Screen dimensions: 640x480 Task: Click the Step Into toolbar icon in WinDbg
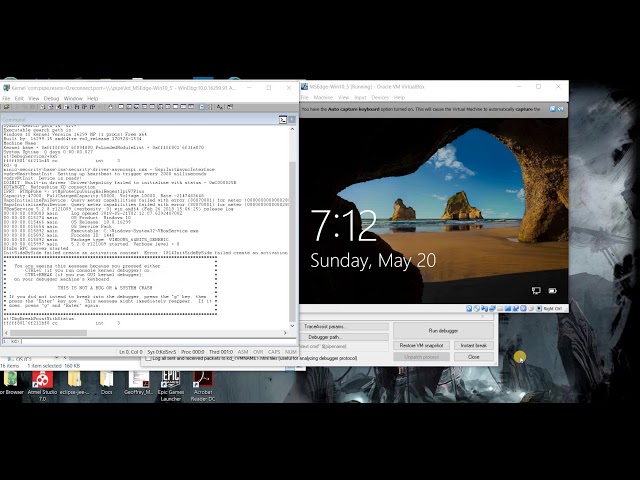[77, 107]
